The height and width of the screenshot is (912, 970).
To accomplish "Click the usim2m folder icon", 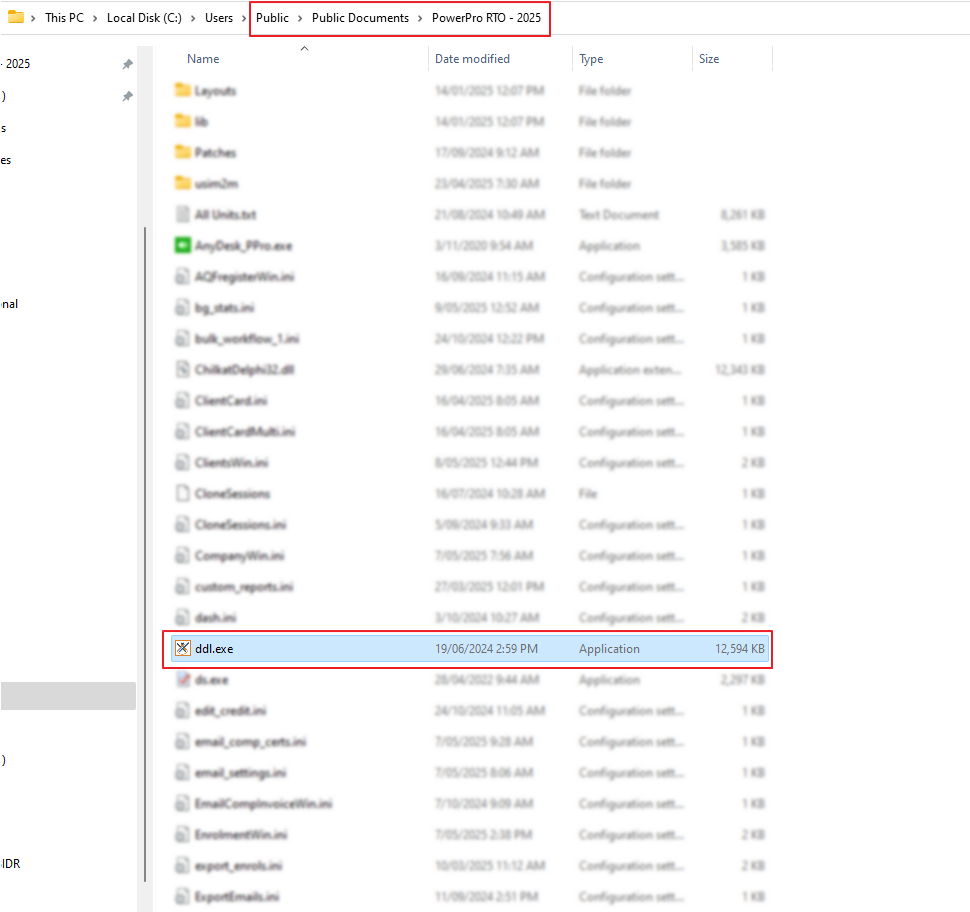I will tap(182, 183).
